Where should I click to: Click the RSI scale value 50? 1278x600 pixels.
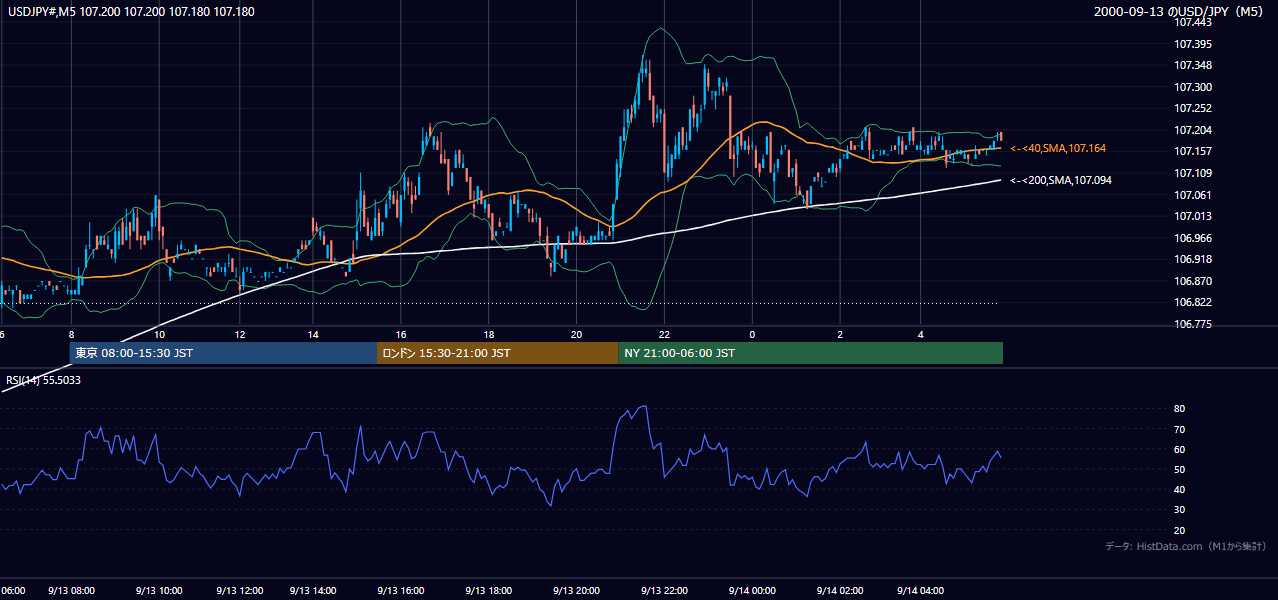pyautogui.click(x=1179, y=469)
